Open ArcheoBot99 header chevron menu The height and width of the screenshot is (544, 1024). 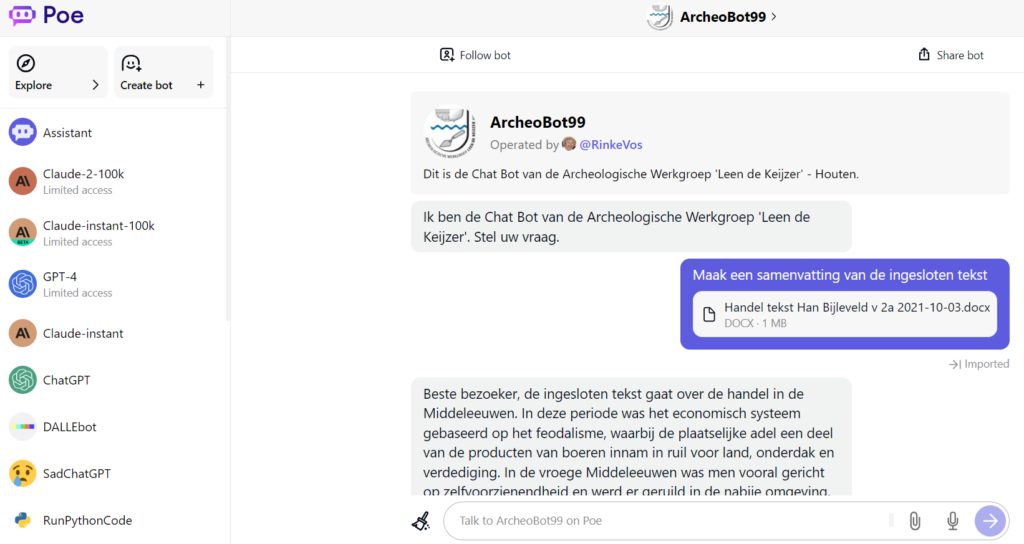[x=773, y=16]
